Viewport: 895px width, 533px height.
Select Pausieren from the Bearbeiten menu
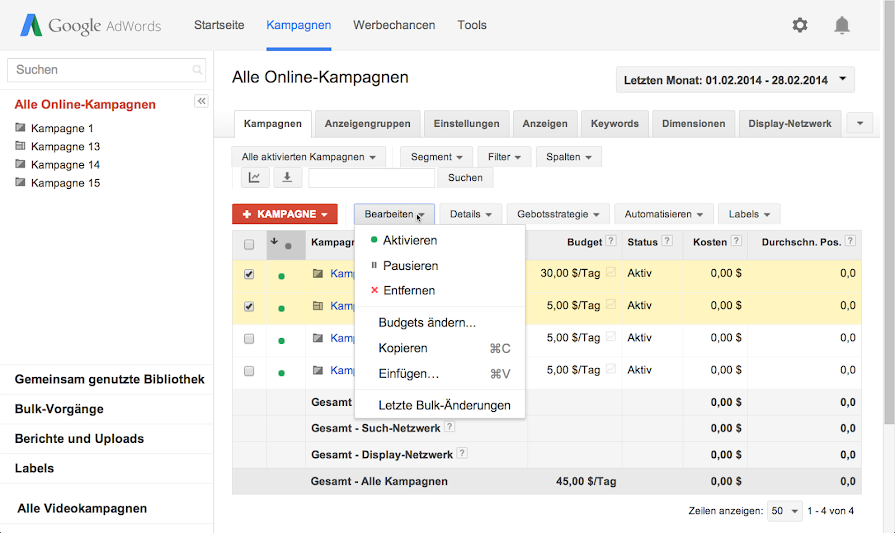tap(410, 266)
